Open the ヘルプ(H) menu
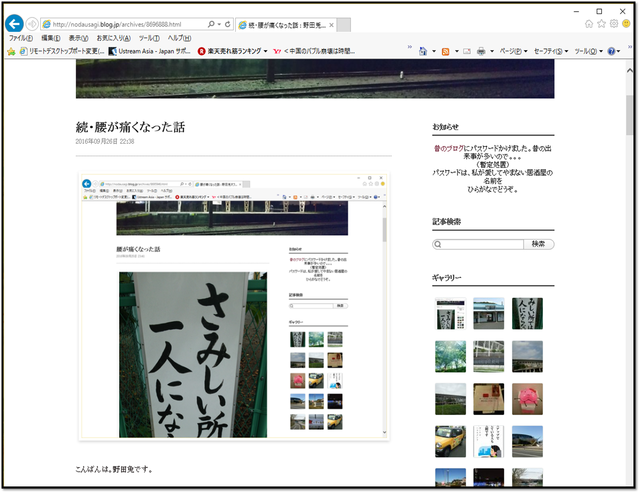Viewport: 640px width, 493px height. 179,38
